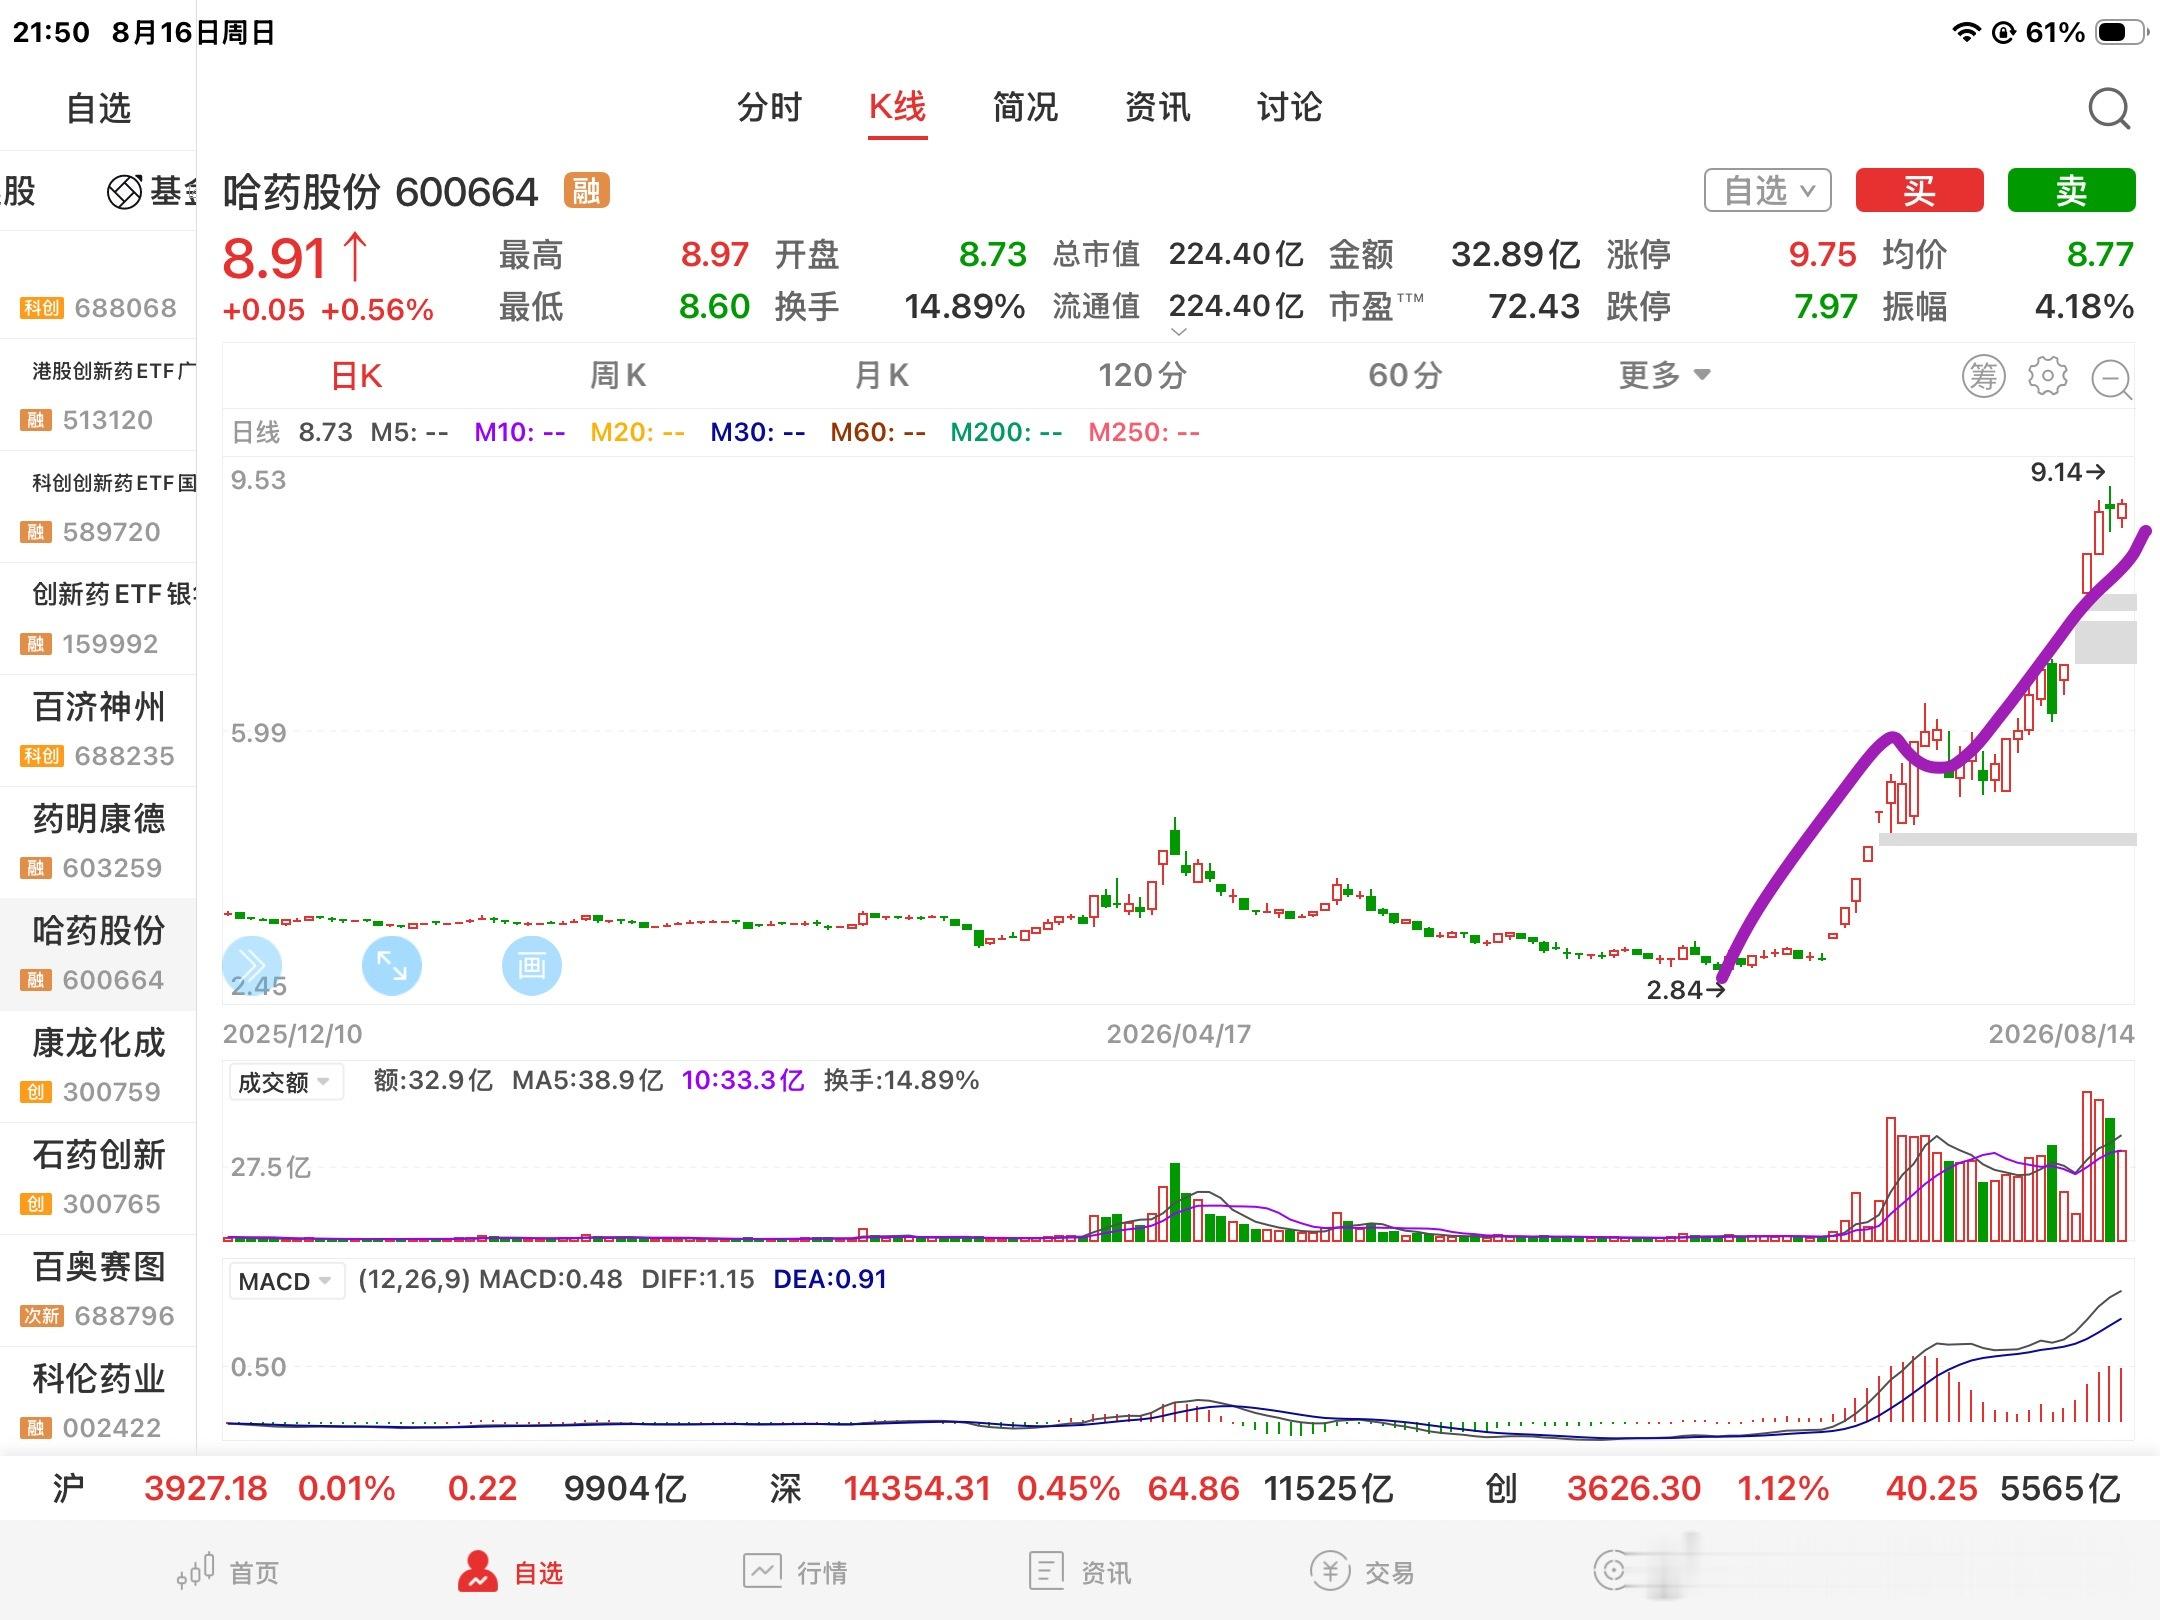
Task: Zoom out chart with minus magnifier
Action: 2112,379
